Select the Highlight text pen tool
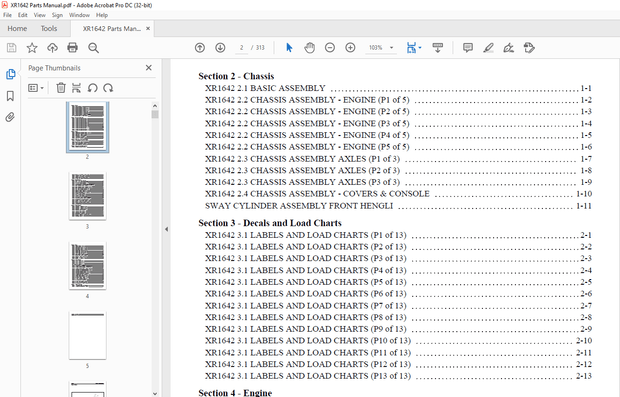 pyautogui.click(x=488, y=48)
